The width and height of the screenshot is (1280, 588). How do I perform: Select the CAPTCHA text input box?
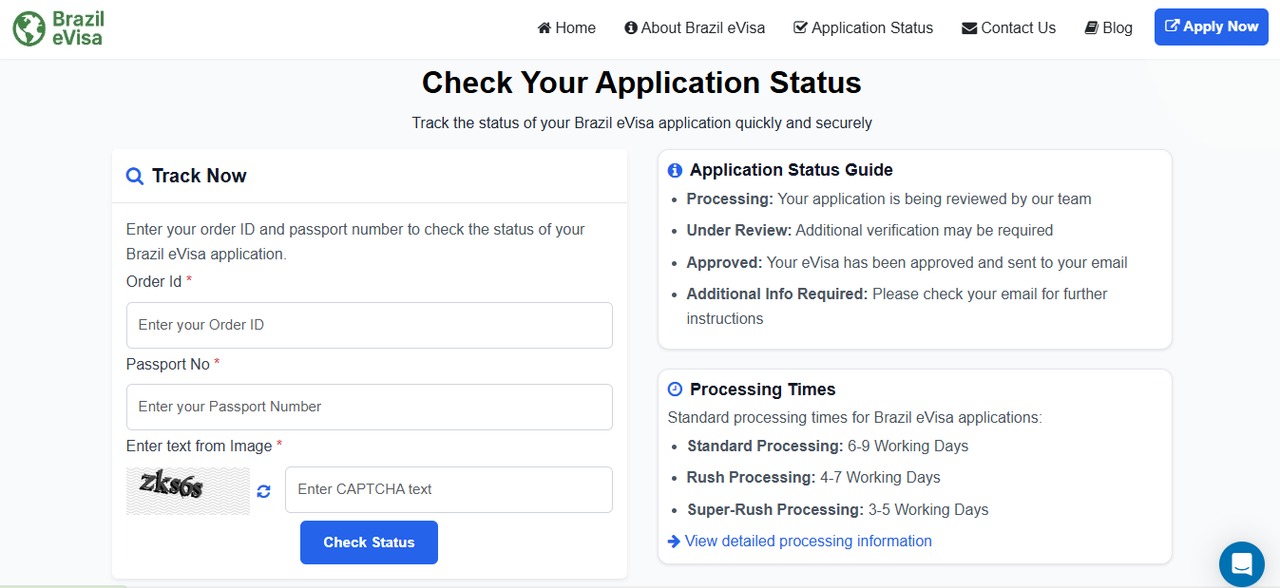coord(448,489)
